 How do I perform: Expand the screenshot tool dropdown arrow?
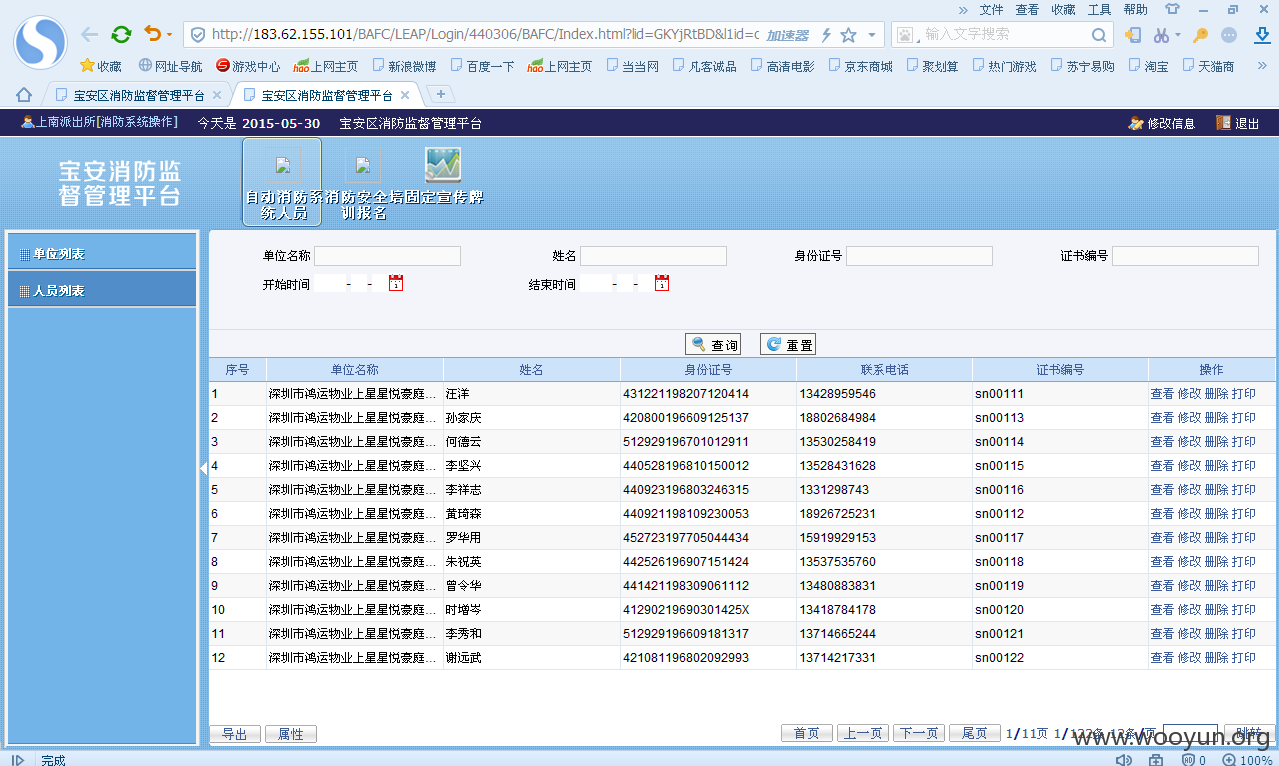pyautogui.click(x=1177, y=36)
